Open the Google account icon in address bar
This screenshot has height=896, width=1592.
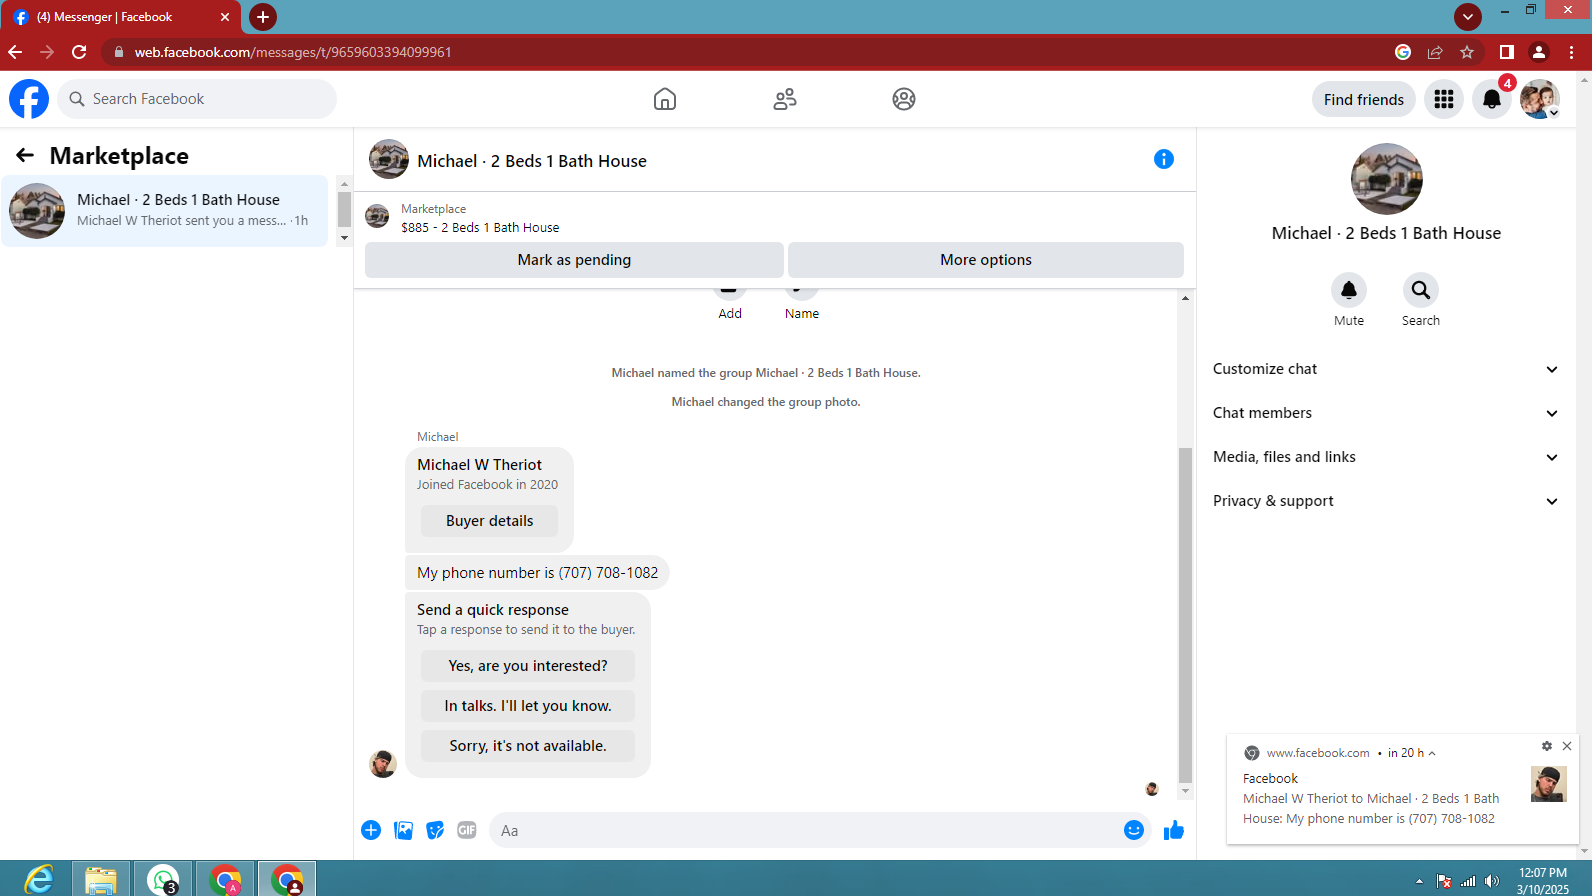tap(1403, 52)
